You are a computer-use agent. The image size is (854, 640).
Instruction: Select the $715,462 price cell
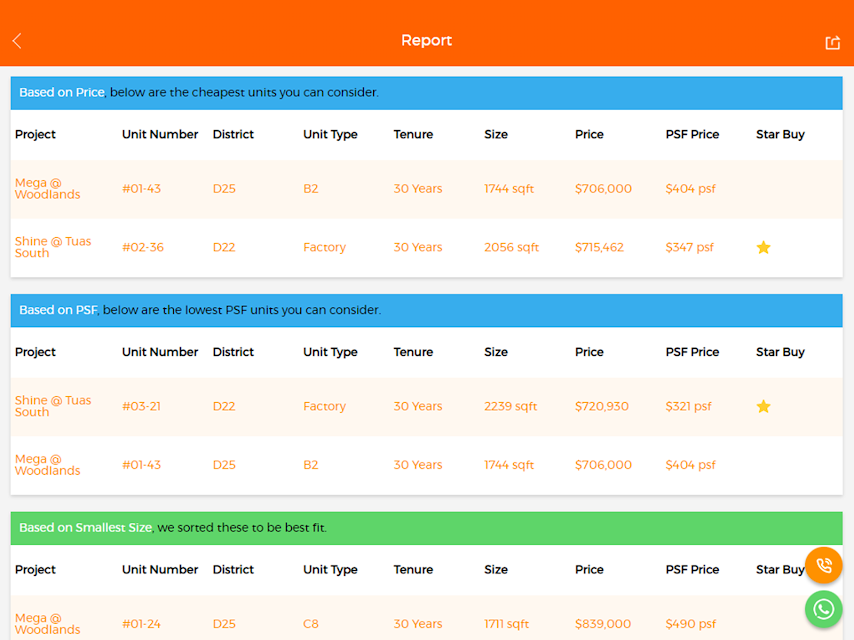[x=599, y=247]
